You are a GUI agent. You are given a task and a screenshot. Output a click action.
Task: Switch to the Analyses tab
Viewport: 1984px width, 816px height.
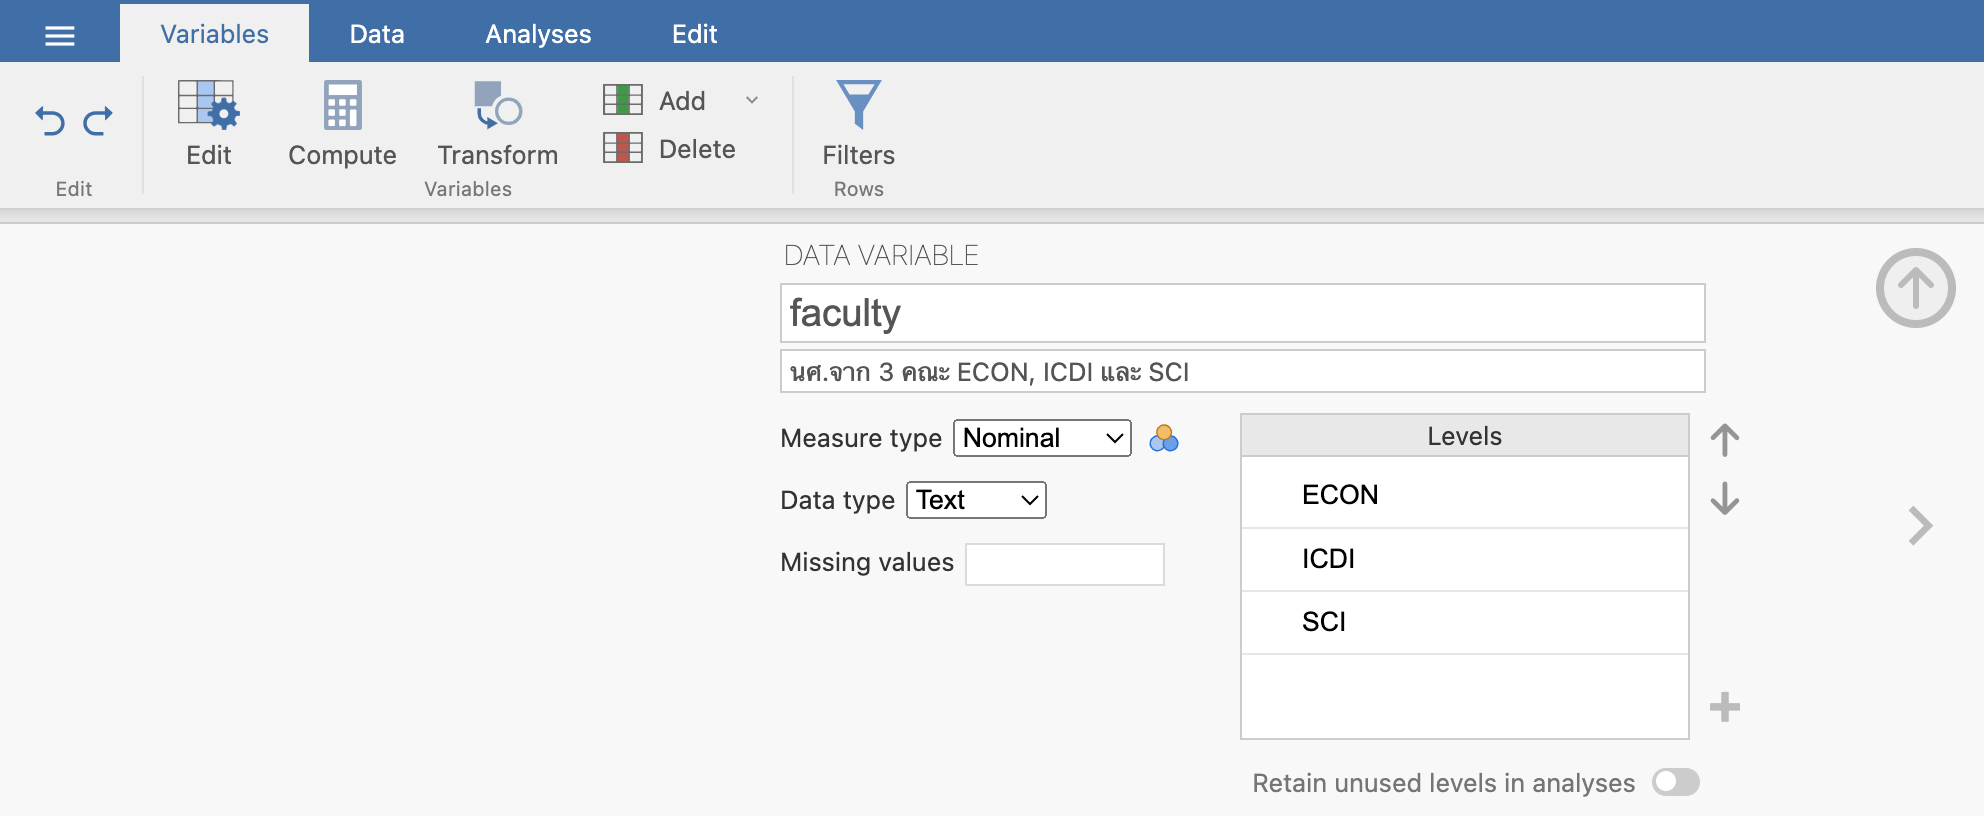pyautogui.click(x=538, y=34)
